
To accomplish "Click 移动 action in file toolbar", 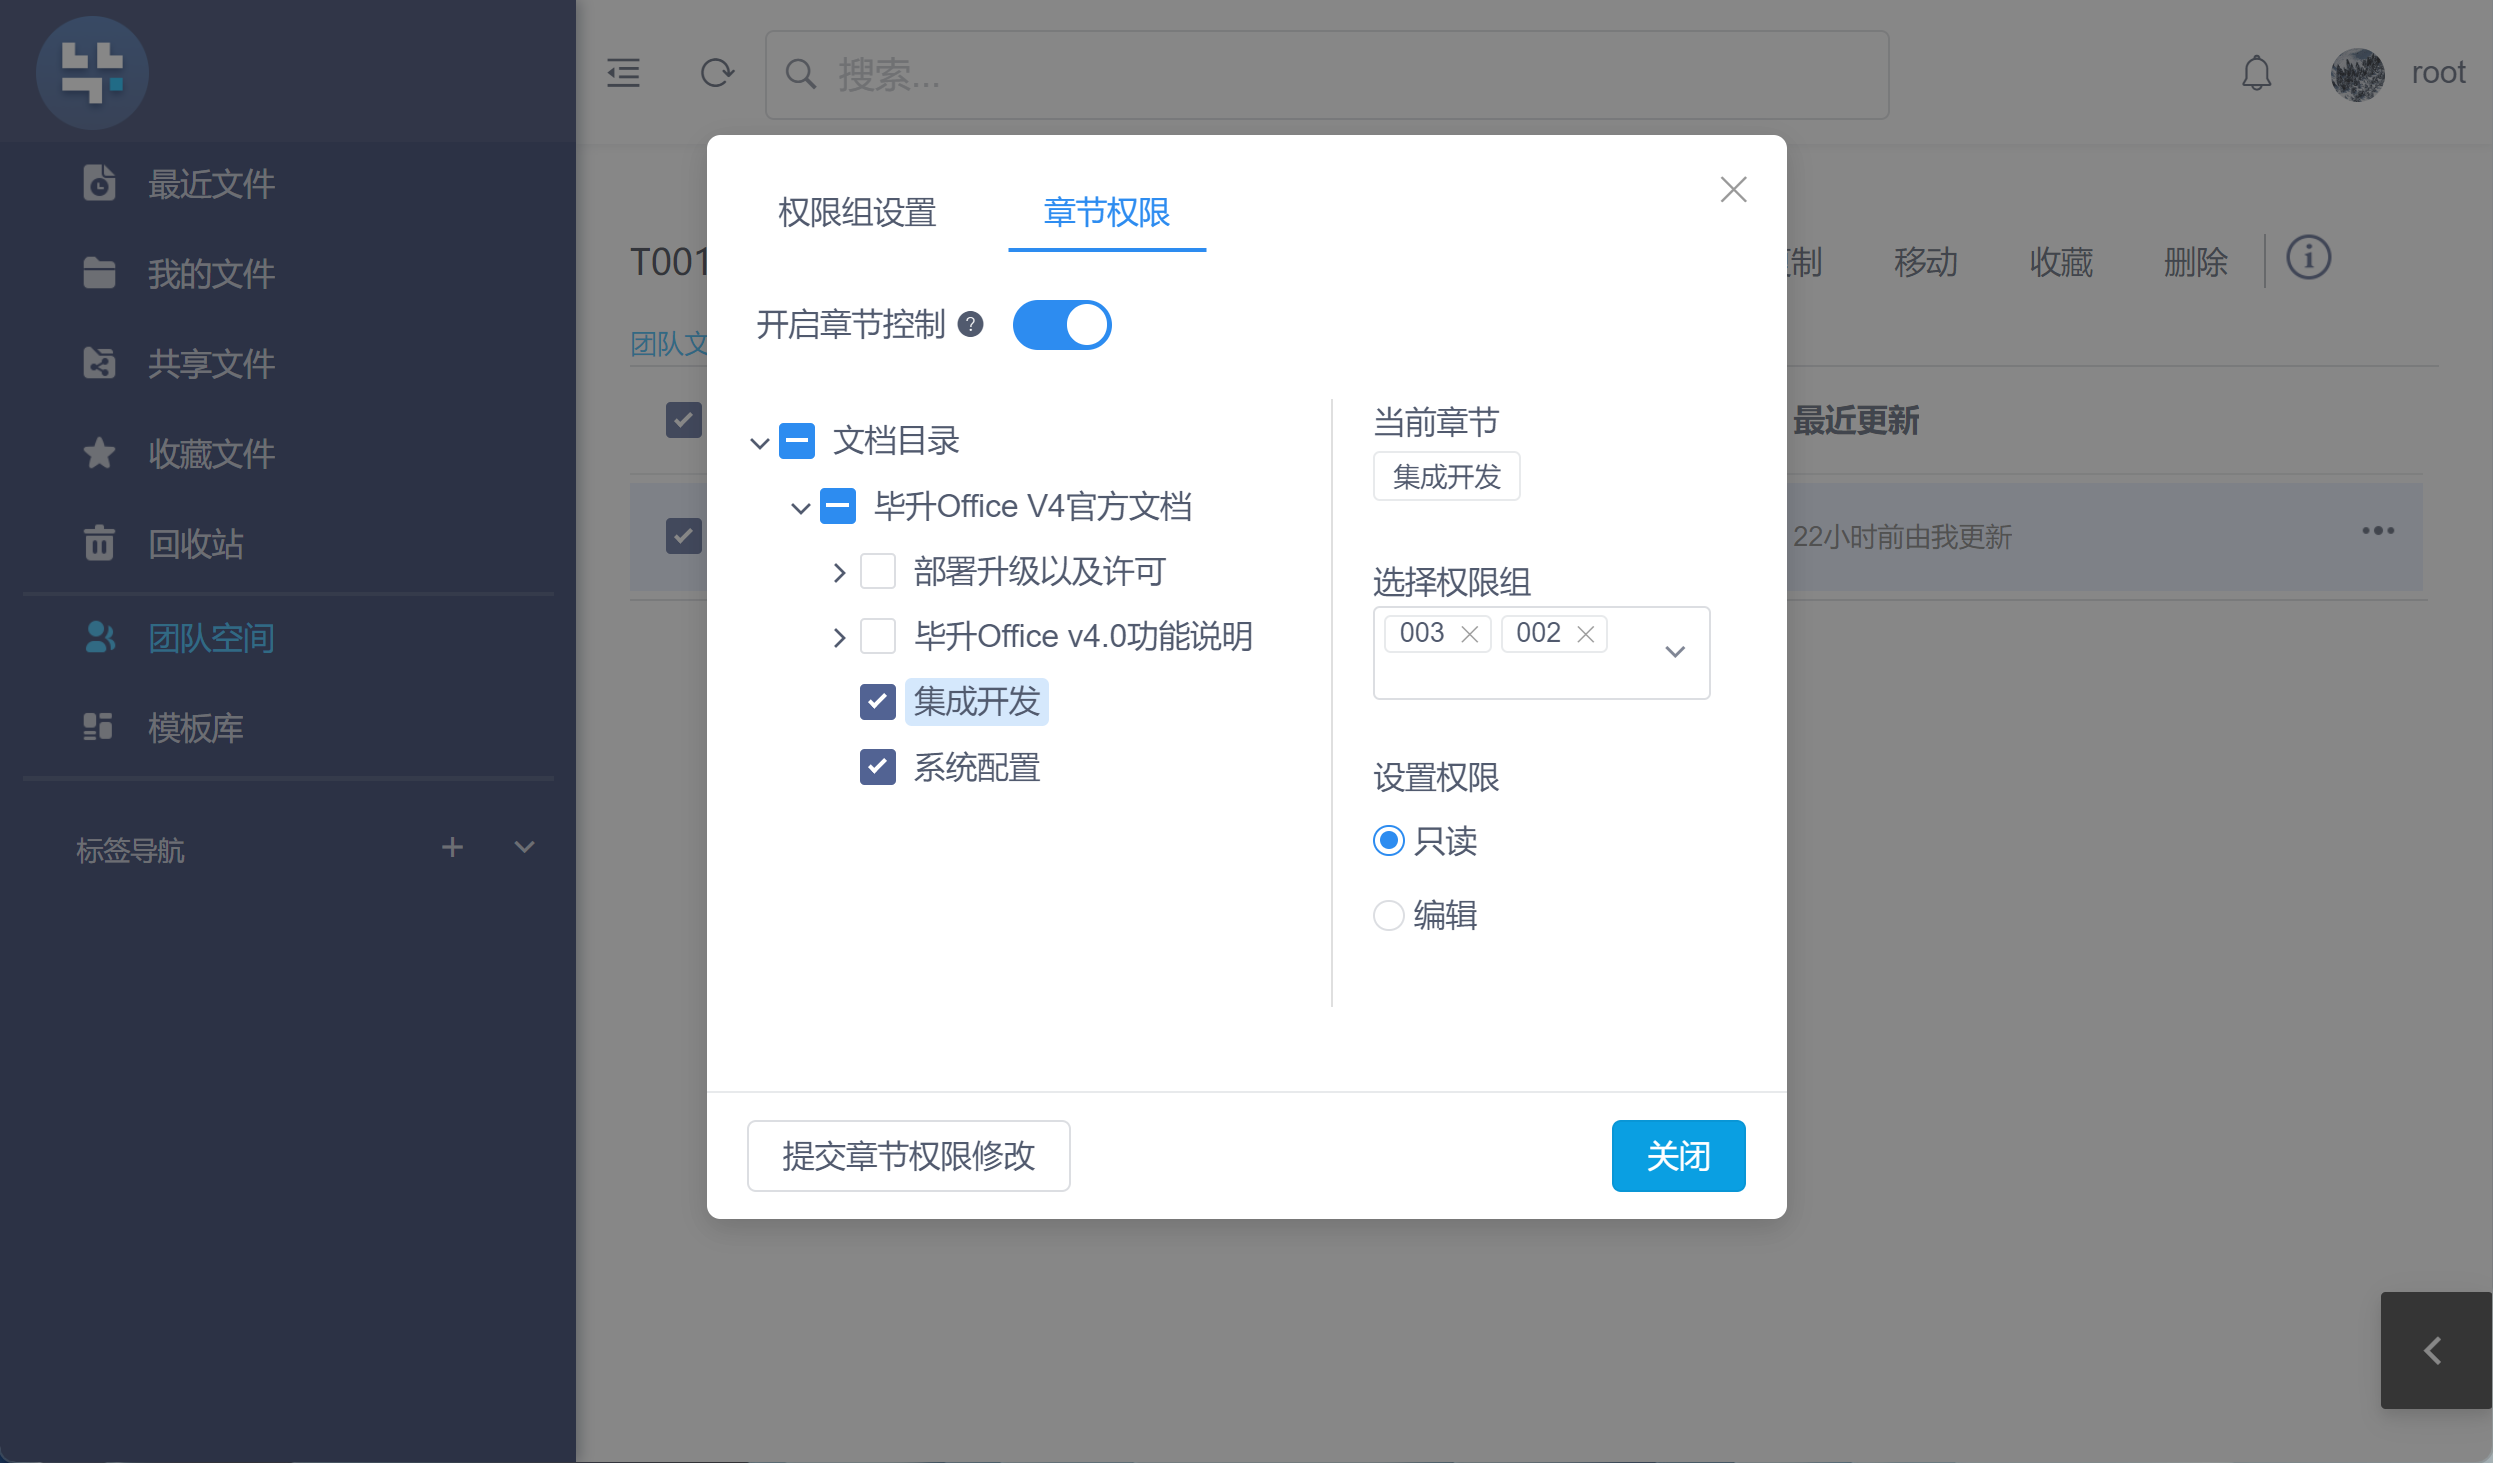I will (1926, 263).
